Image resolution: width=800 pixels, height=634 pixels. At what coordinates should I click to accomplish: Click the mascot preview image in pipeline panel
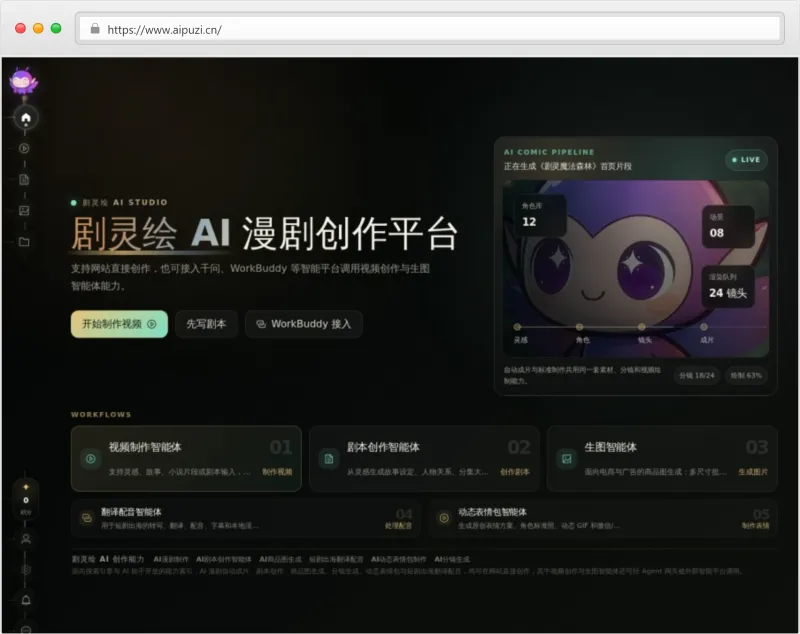click(x=636, y=268)
